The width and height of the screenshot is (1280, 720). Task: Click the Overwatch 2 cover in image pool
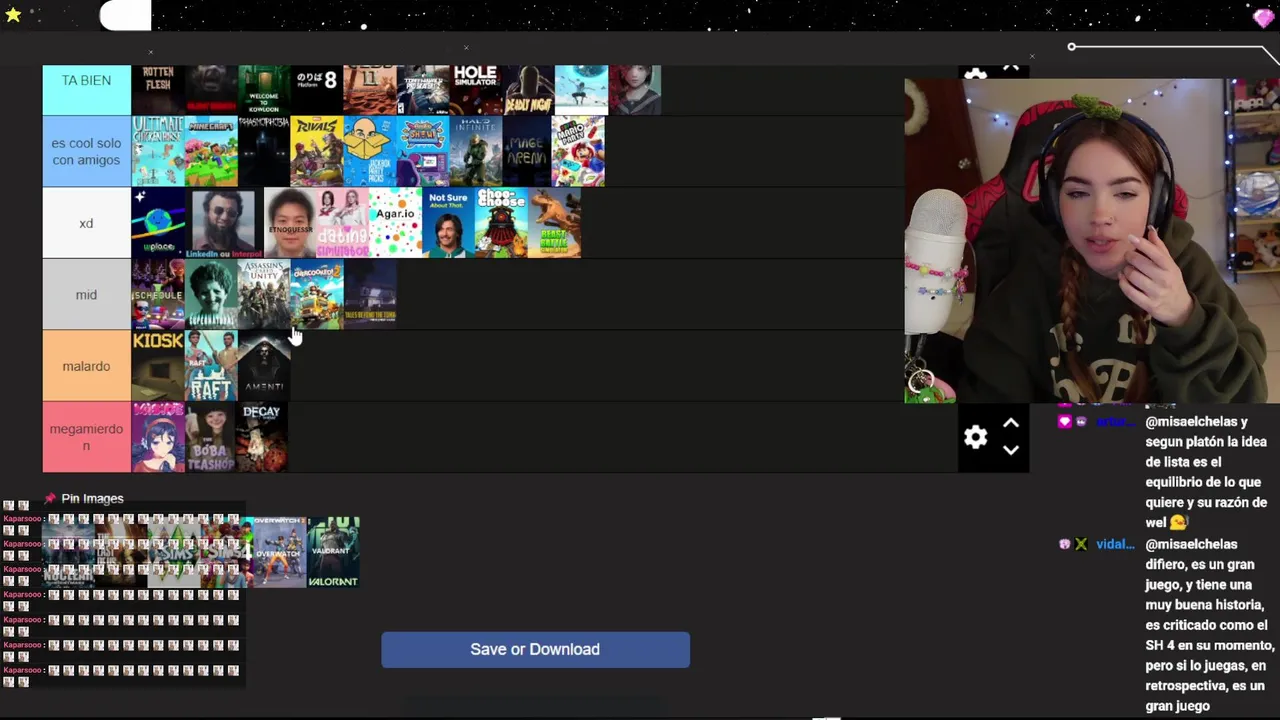coord(279,551)
